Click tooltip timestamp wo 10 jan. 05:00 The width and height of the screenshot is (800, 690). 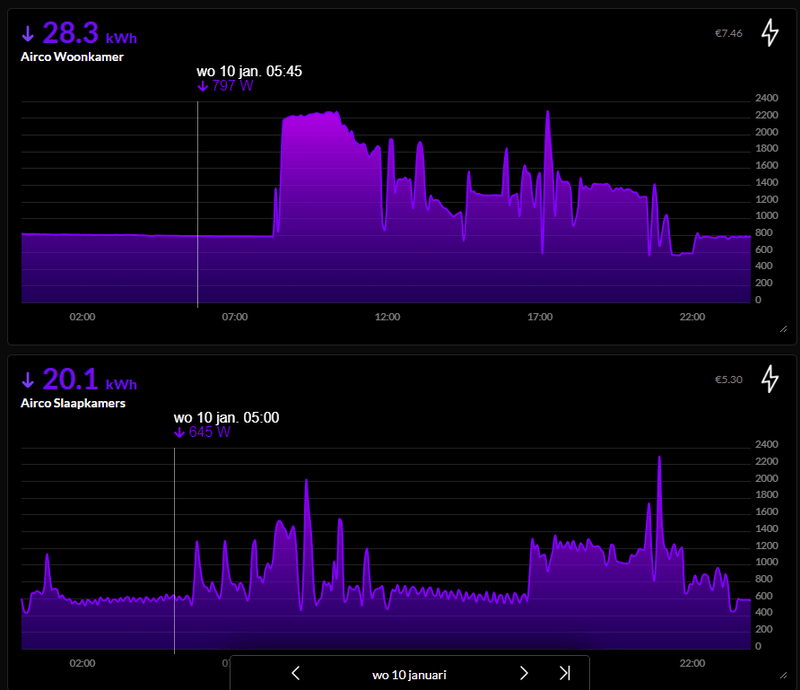[226, 417]
